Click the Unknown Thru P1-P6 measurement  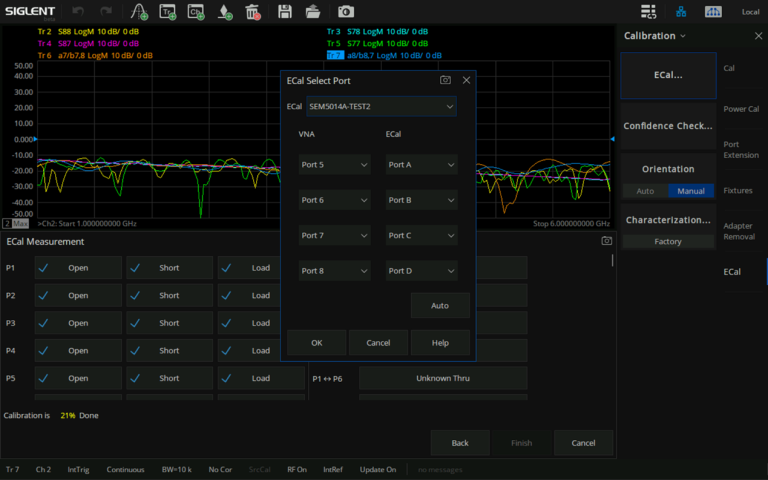[x=443, y=379]
